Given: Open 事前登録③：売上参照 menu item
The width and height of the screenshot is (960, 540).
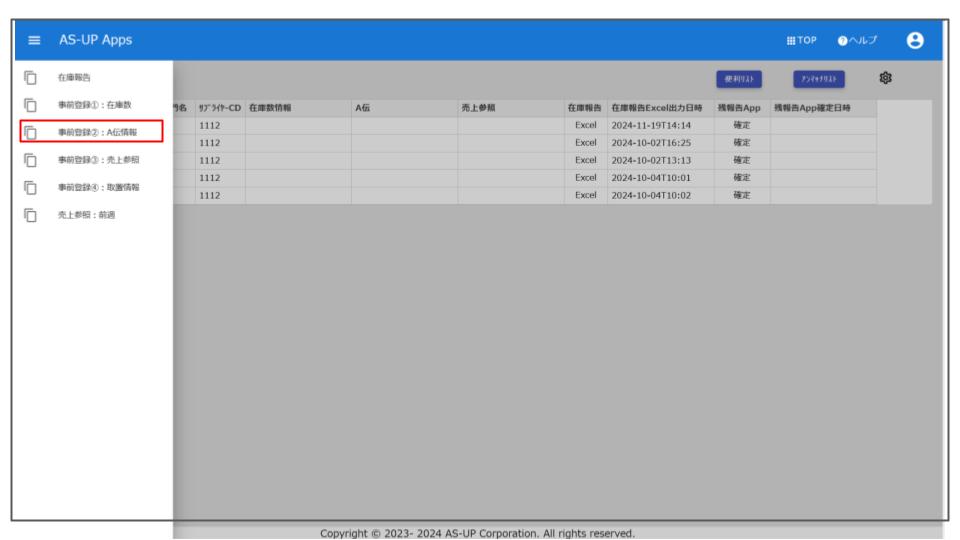Looking at the screenshot, I should tap(96, 160).
